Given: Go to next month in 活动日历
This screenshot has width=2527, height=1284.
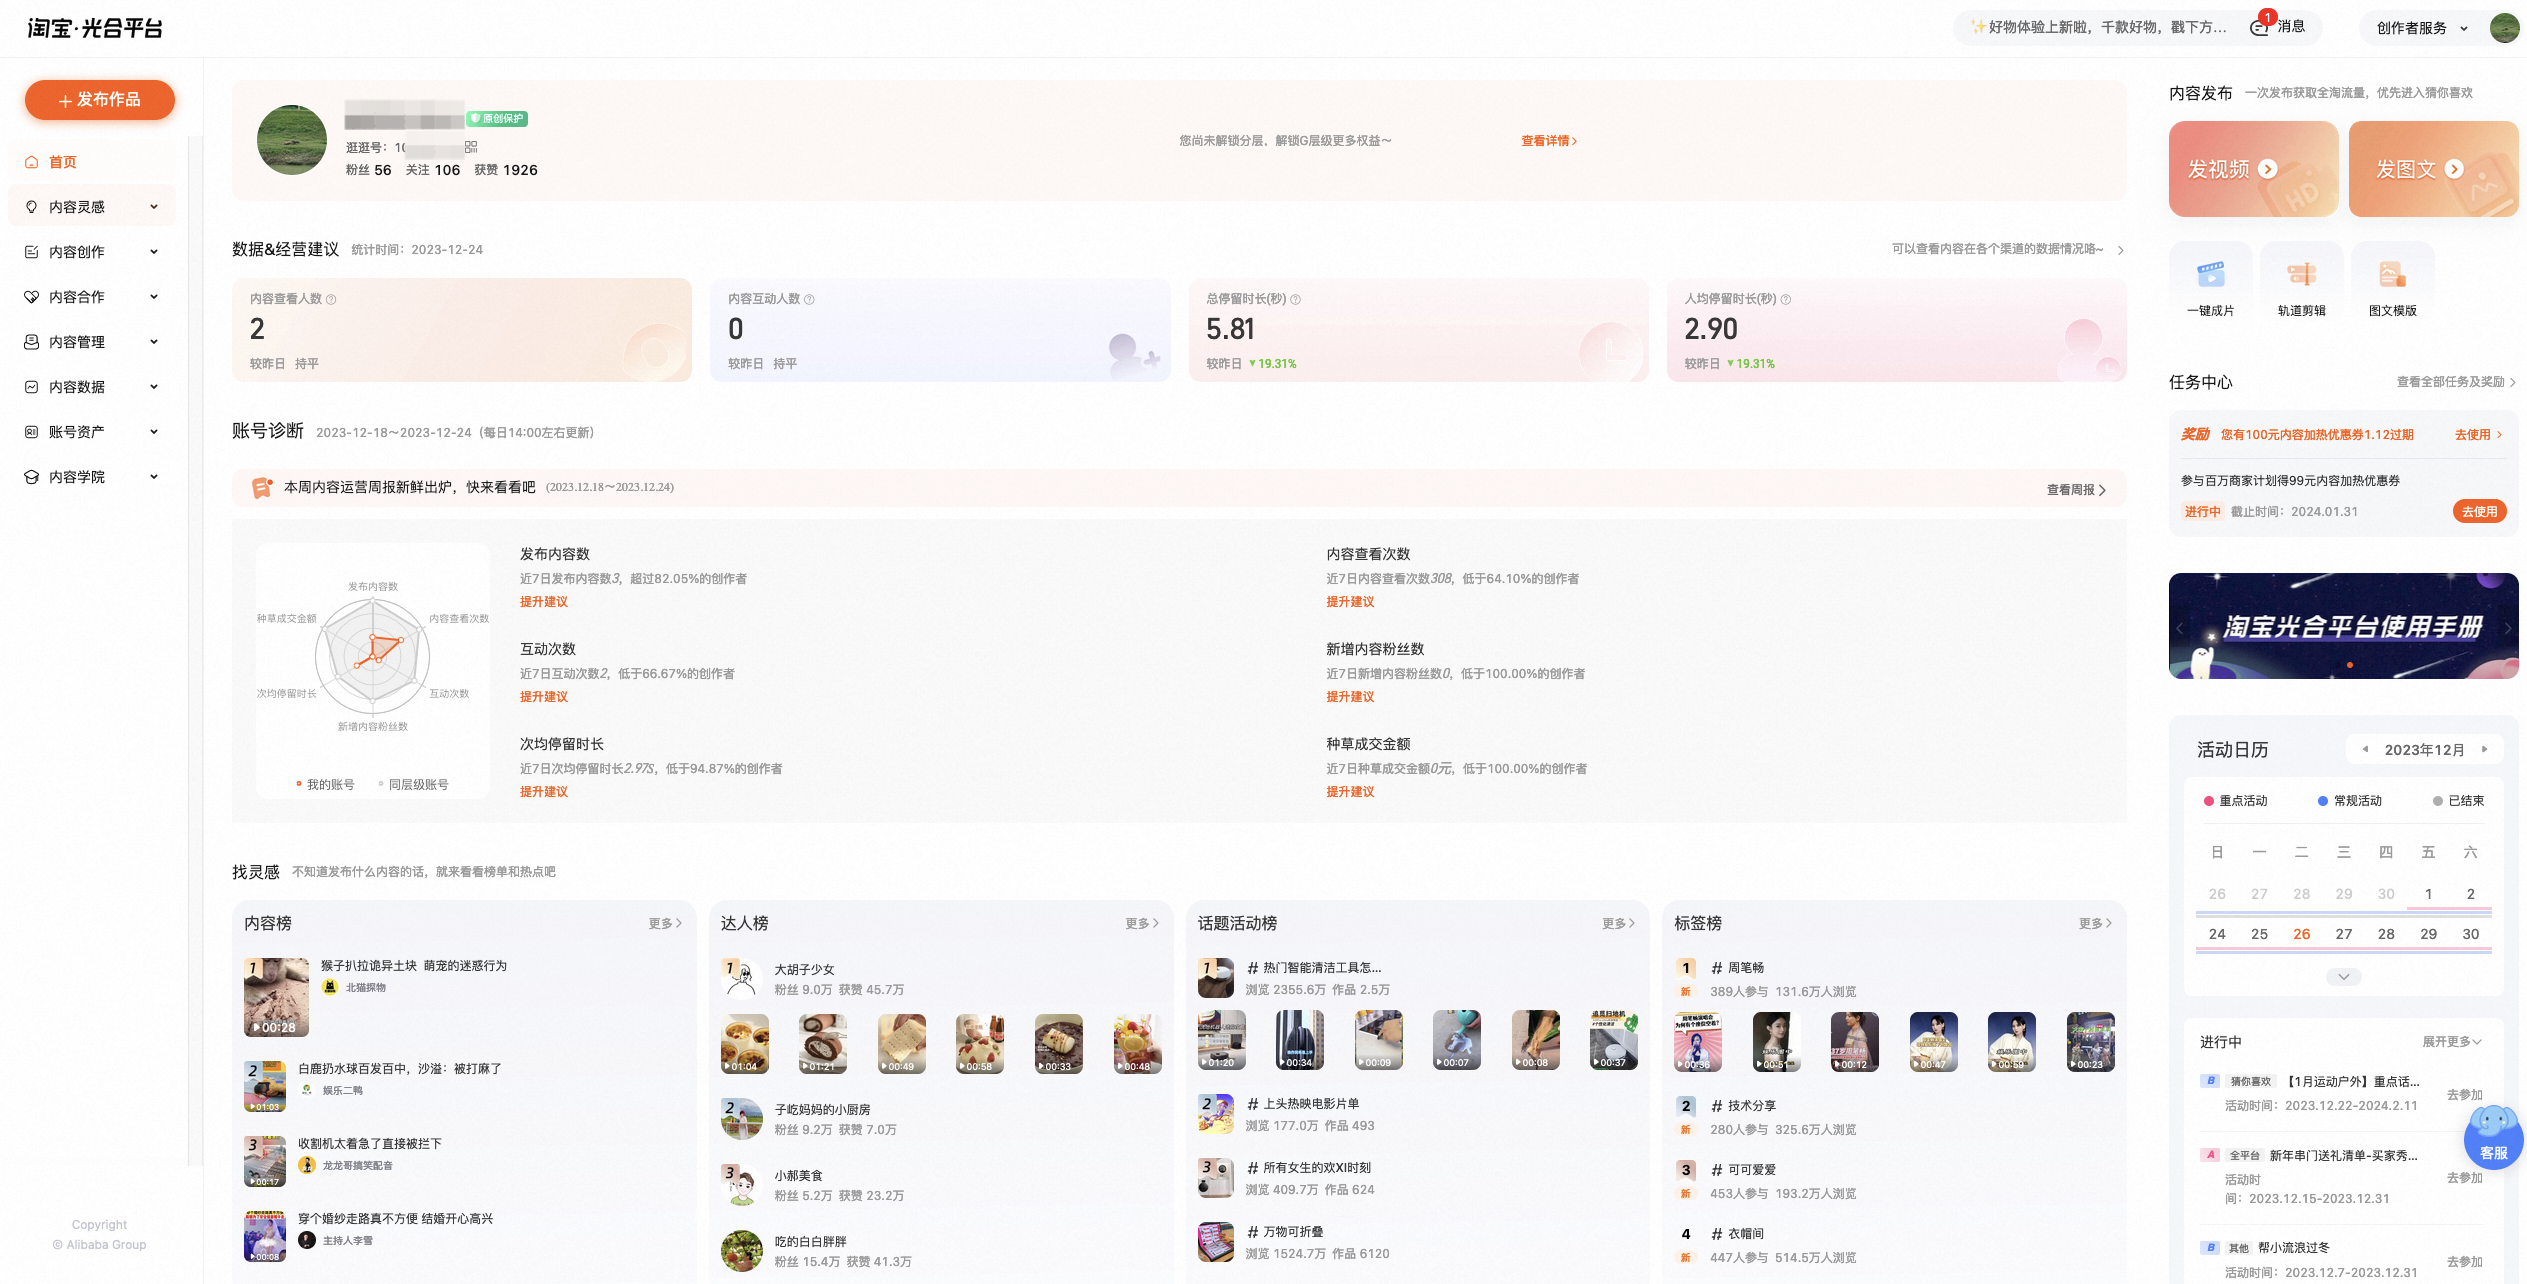Looking at the screenshot, I should coord(2484,749).
